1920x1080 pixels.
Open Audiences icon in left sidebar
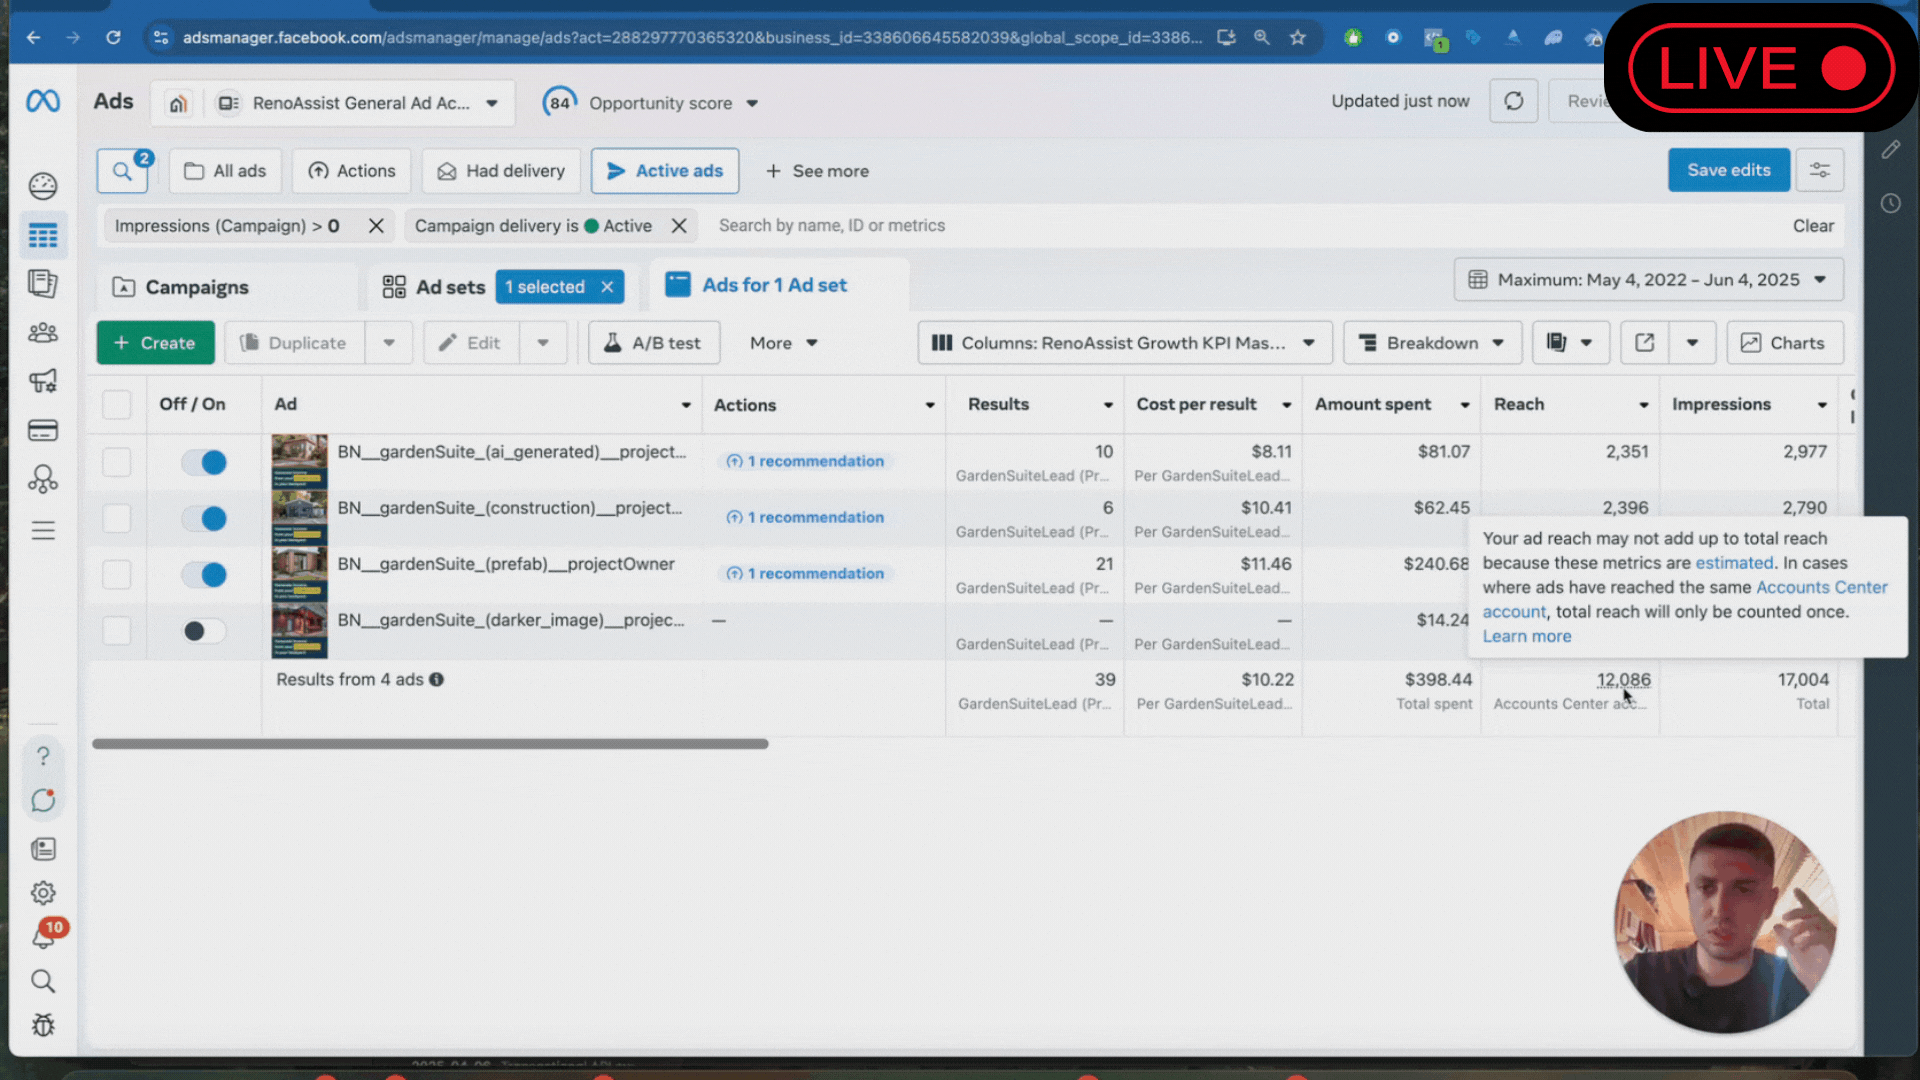point(43,333)
